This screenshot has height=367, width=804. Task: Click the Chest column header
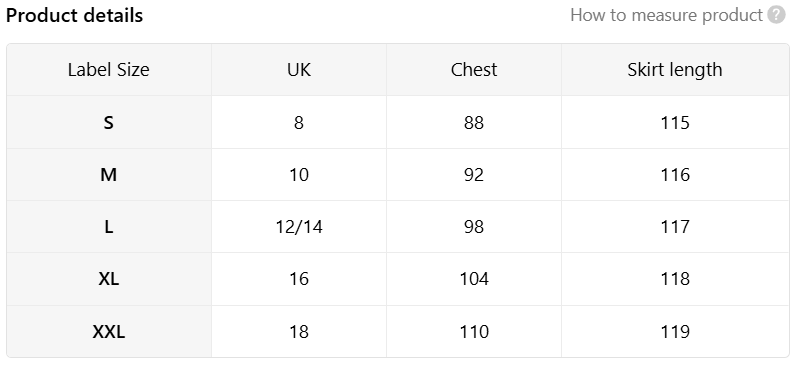[474, 70]
